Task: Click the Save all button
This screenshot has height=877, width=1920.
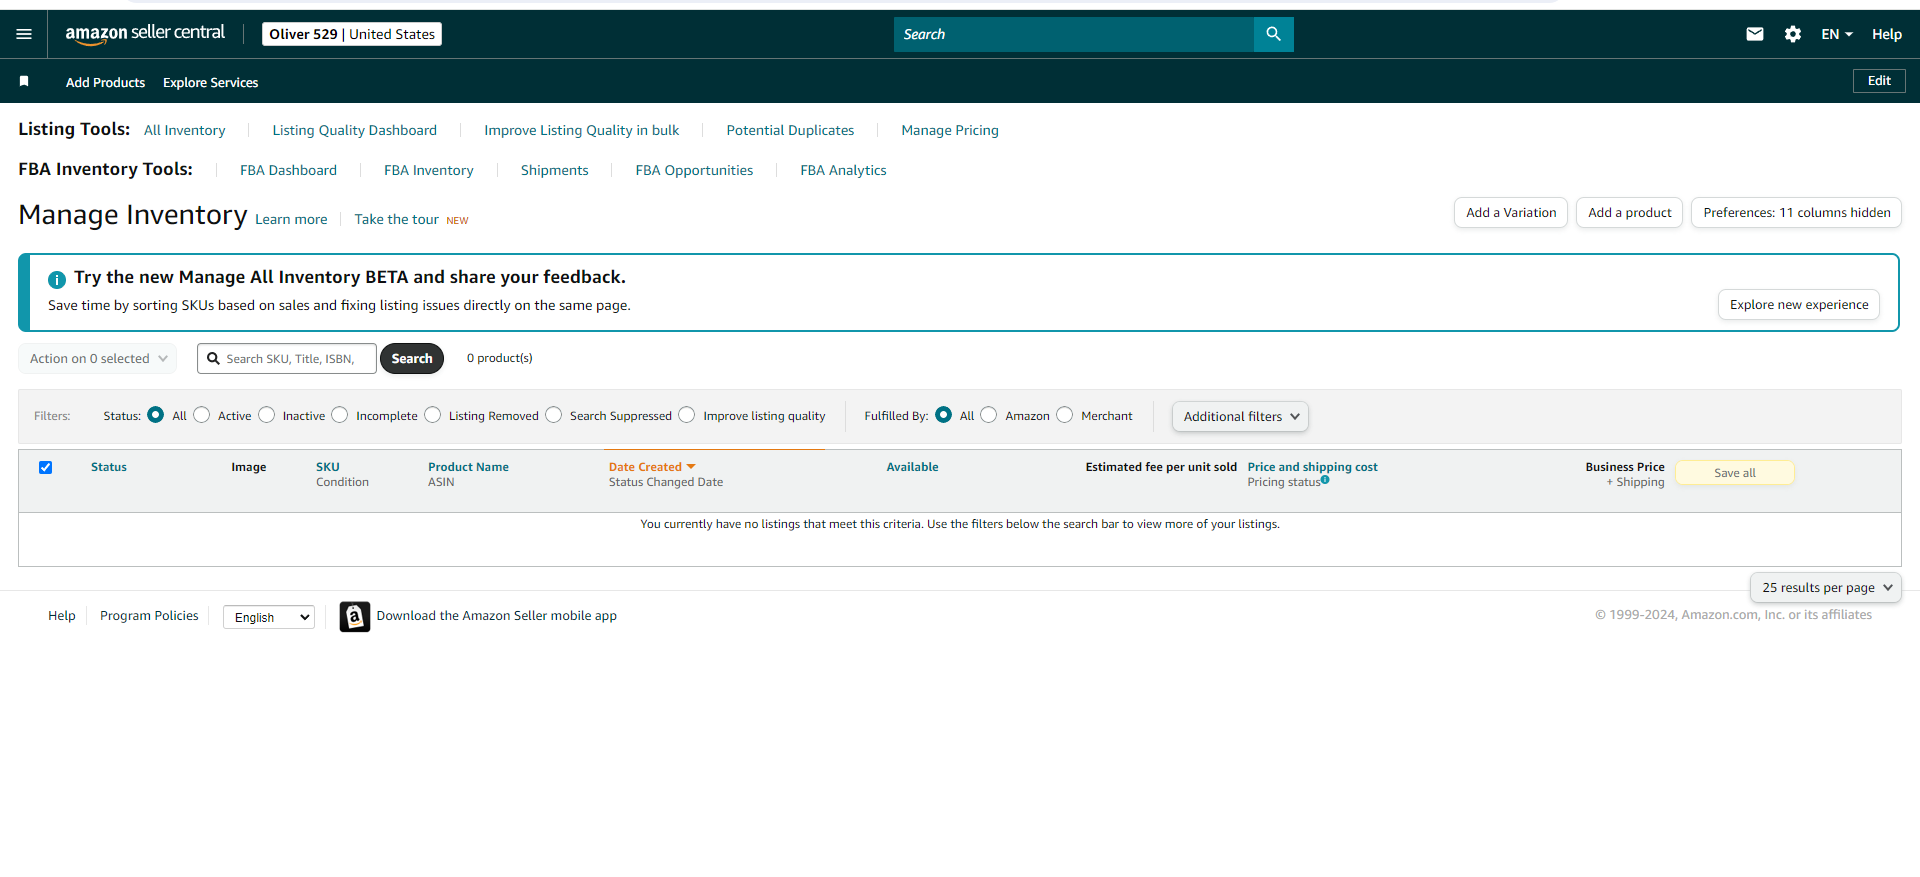Action: point(1735,473)
